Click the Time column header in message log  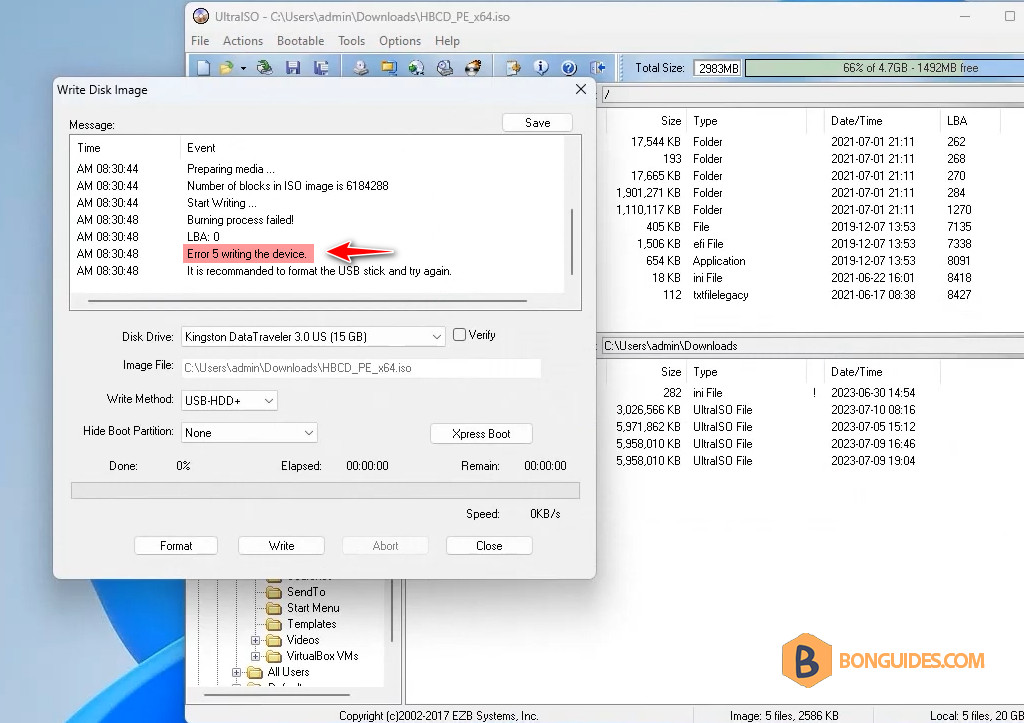tap(89, 148)
